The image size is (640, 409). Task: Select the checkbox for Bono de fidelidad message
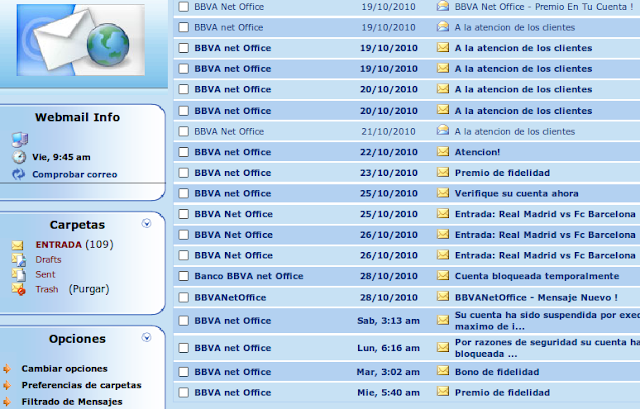(x=184, y=372)
